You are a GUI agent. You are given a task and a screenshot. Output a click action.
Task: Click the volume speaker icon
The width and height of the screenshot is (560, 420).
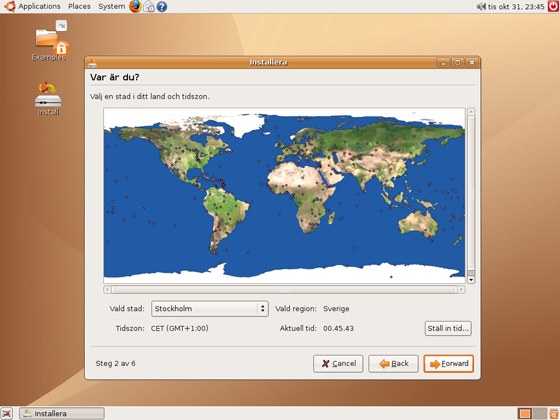(x=481, y=6)
